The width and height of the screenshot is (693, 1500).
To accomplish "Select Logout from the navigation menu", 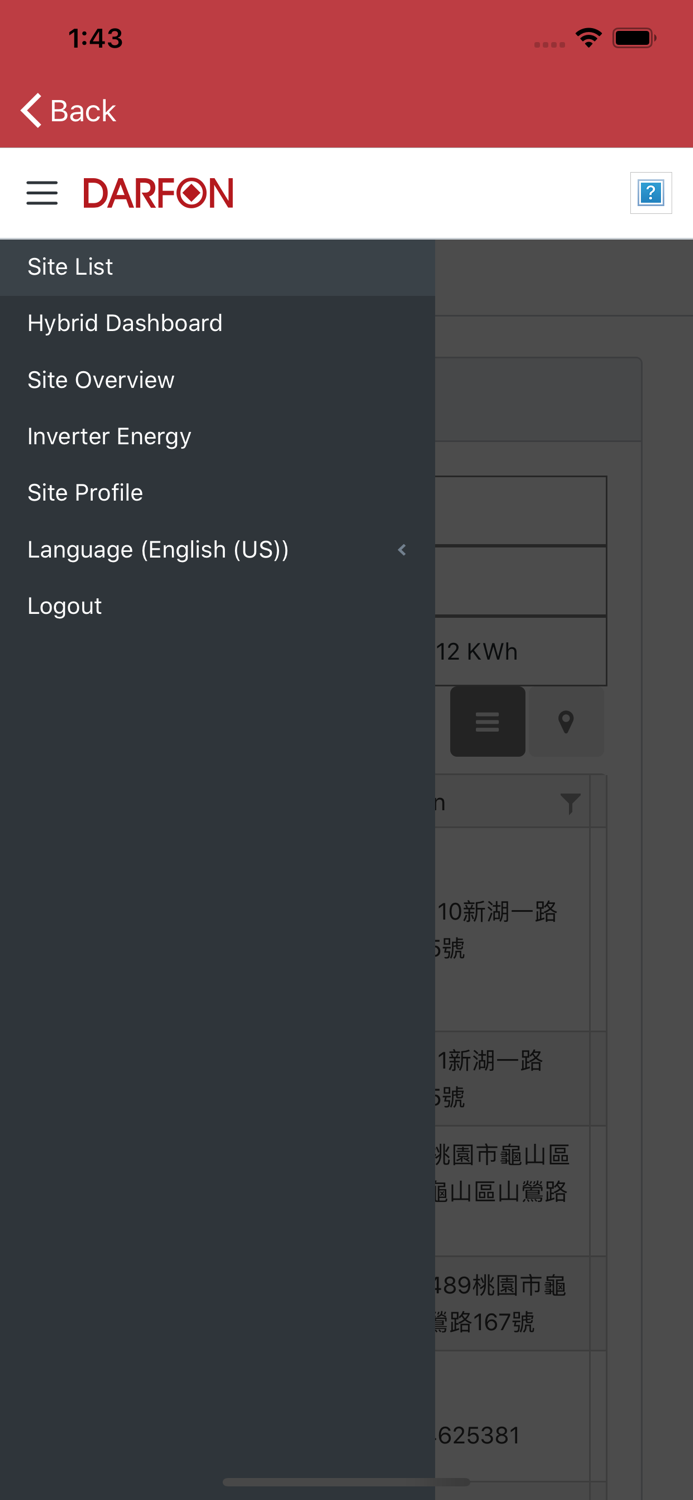I will [x=64, y=605].
